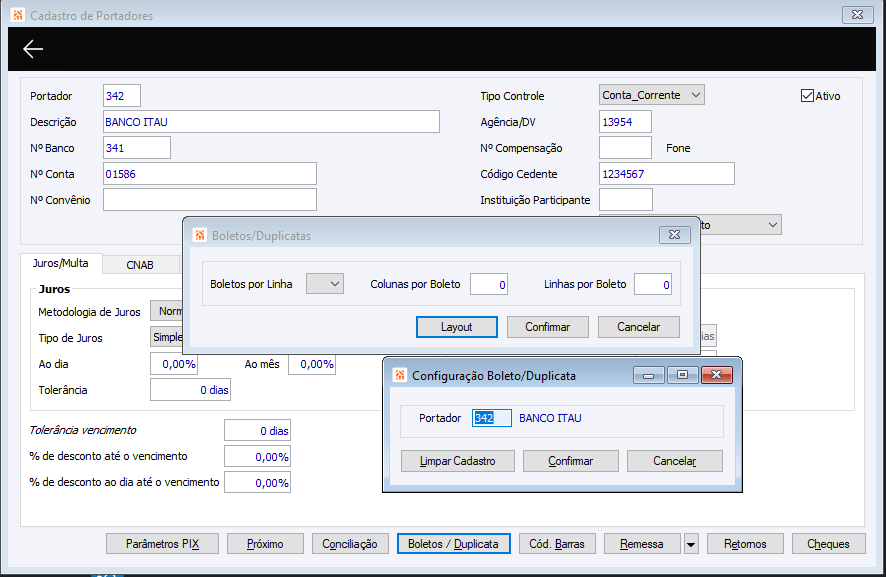Click the Boletos / Duplicata button

point(454,544)
